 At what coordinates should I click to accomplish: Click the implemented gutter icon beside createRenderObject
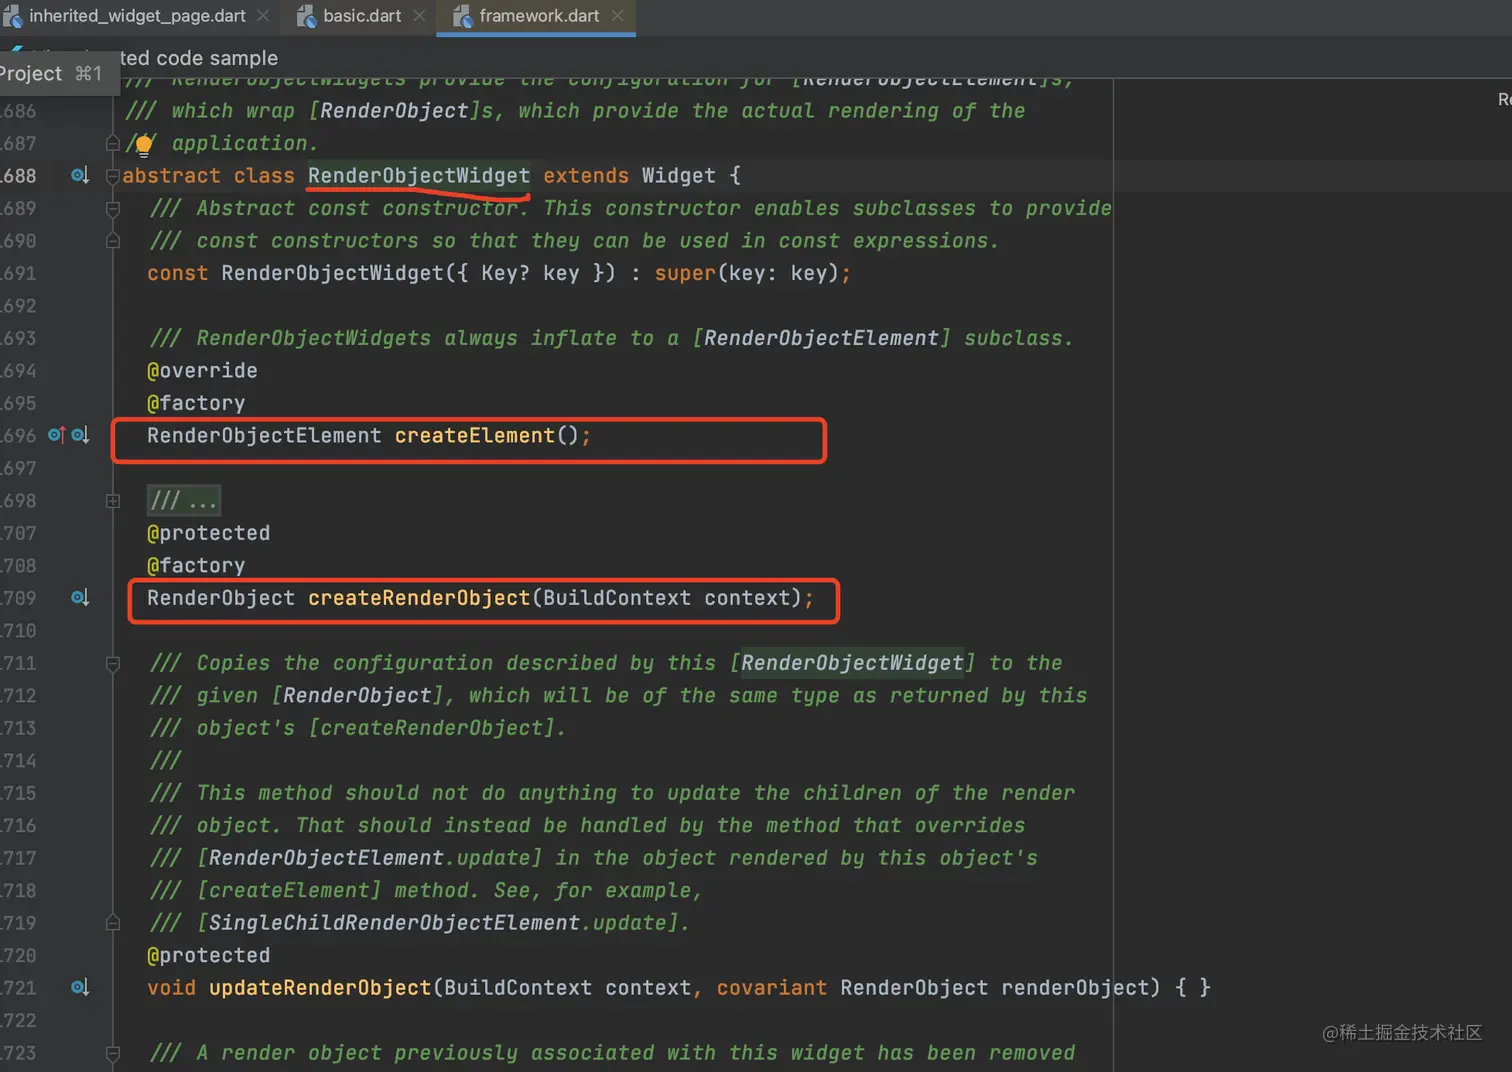tap(80, 598)
